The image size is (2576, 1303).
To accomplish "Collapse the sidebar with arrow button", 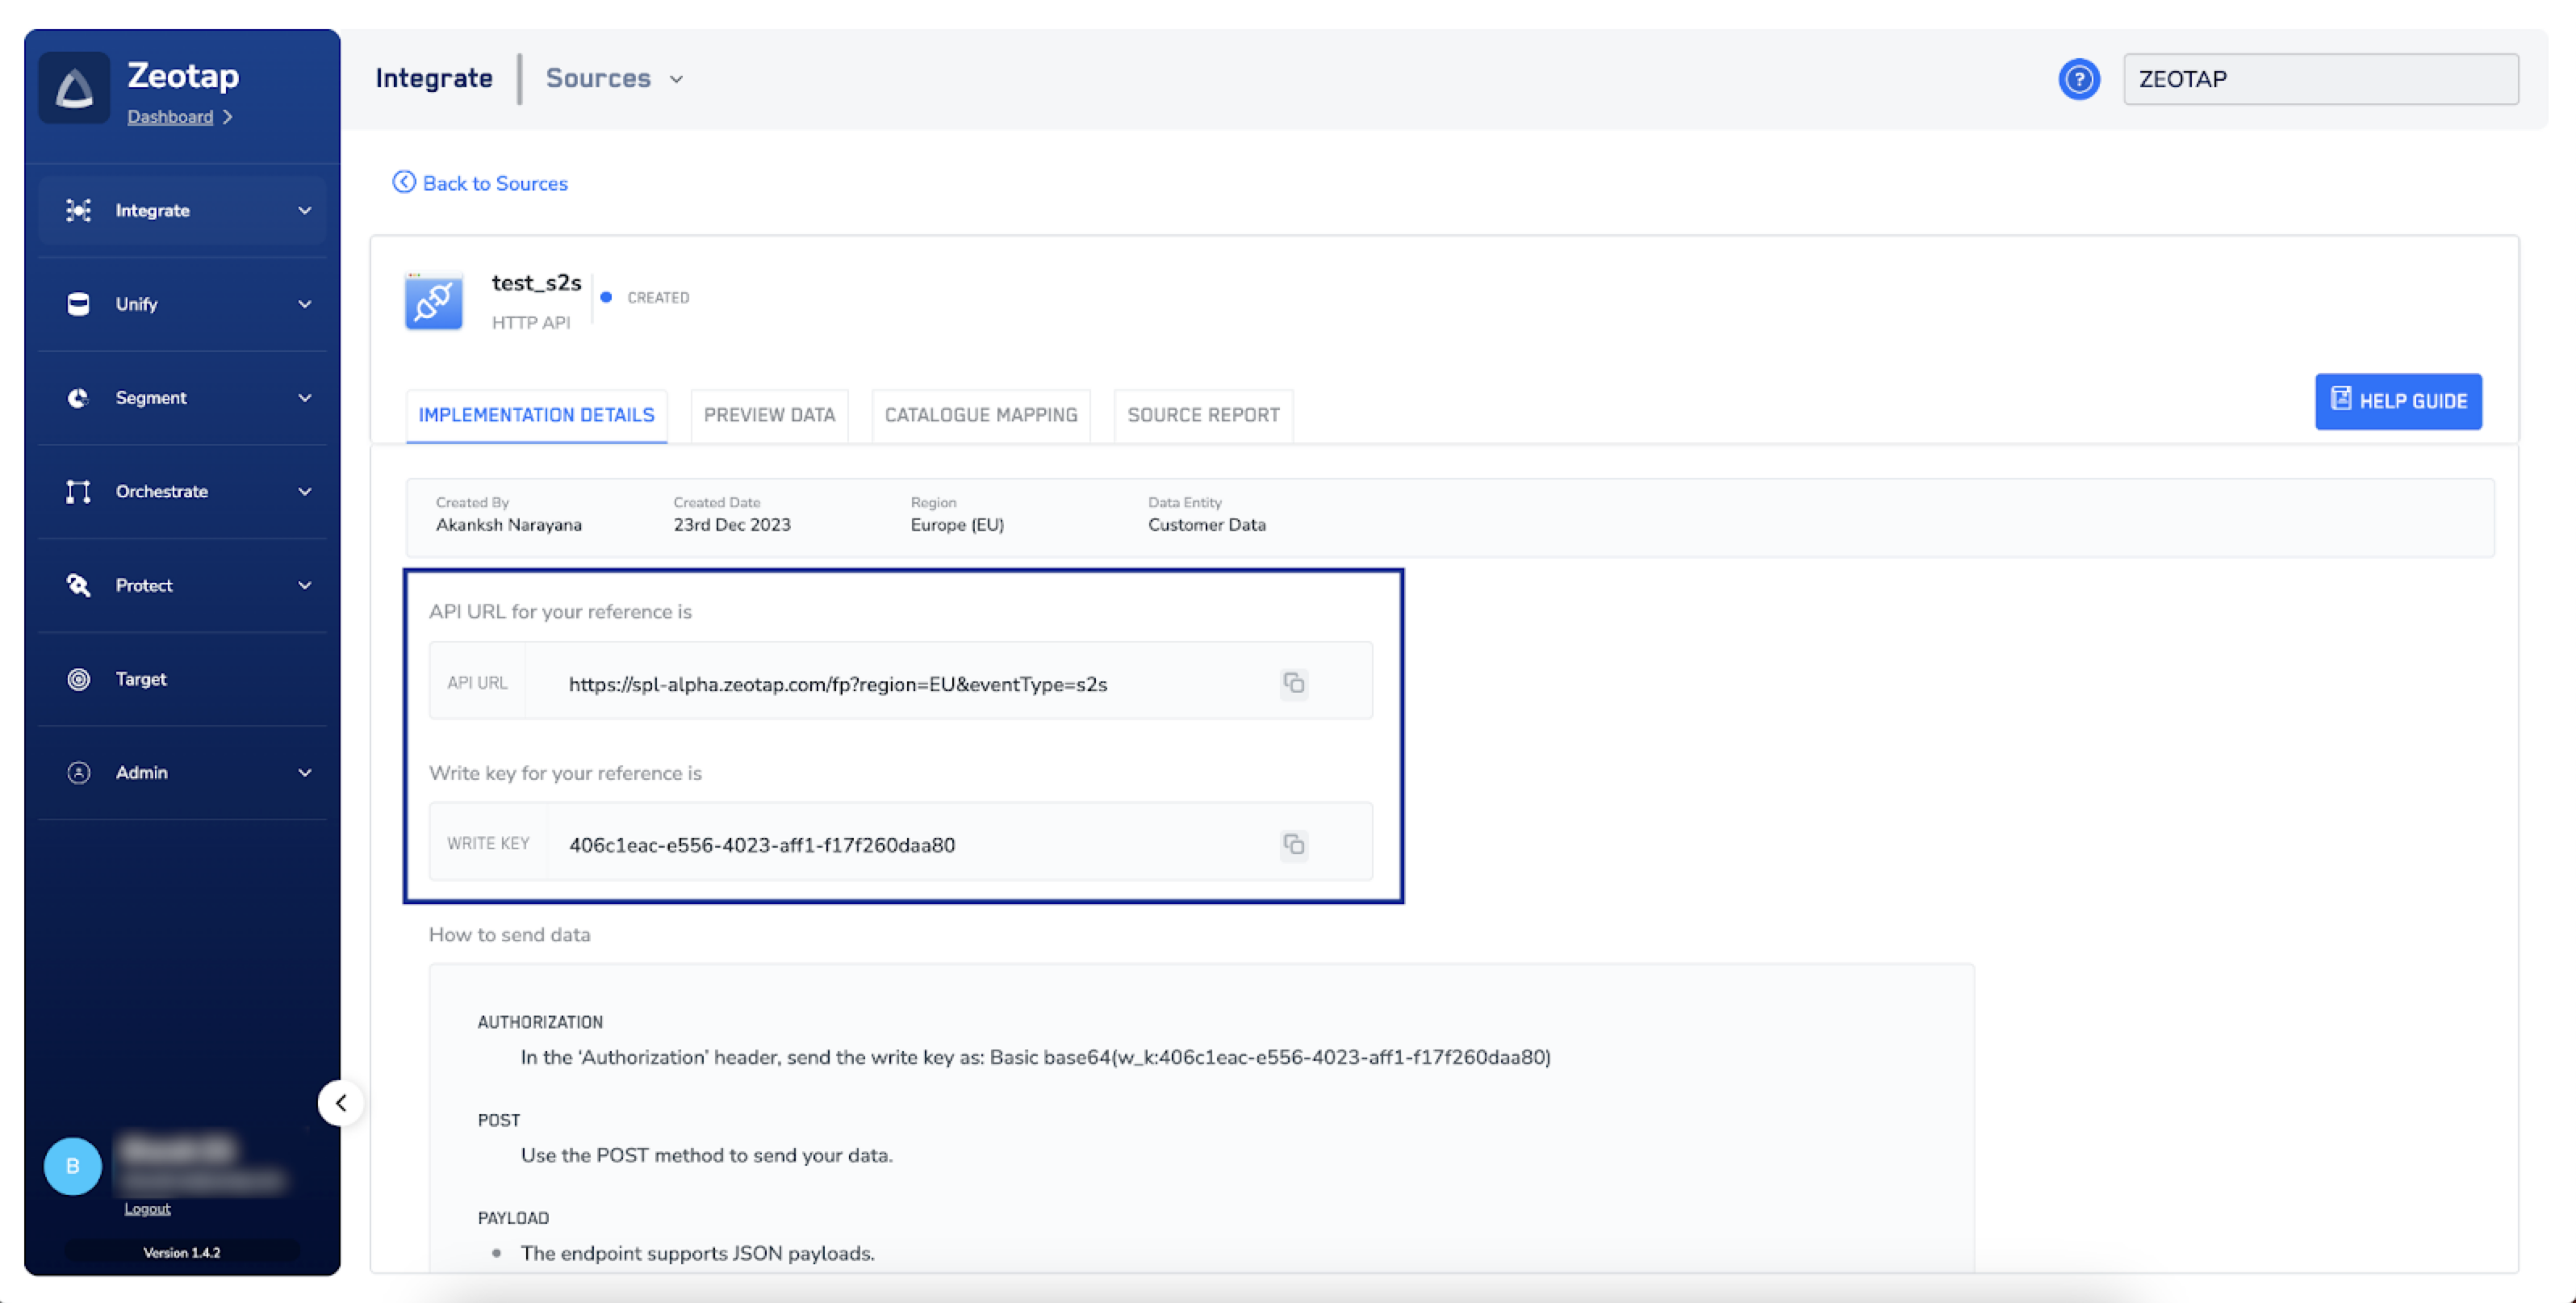I will coord(341,1103).
